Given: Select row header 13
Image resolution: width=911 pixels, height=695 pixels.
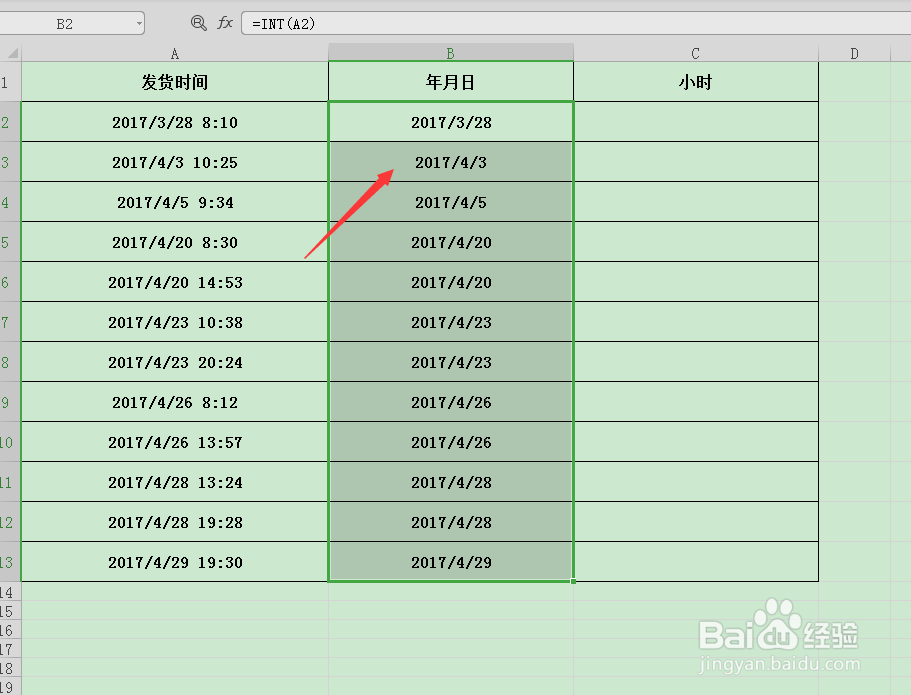Looking at the screenshot, I should [9, 562].
